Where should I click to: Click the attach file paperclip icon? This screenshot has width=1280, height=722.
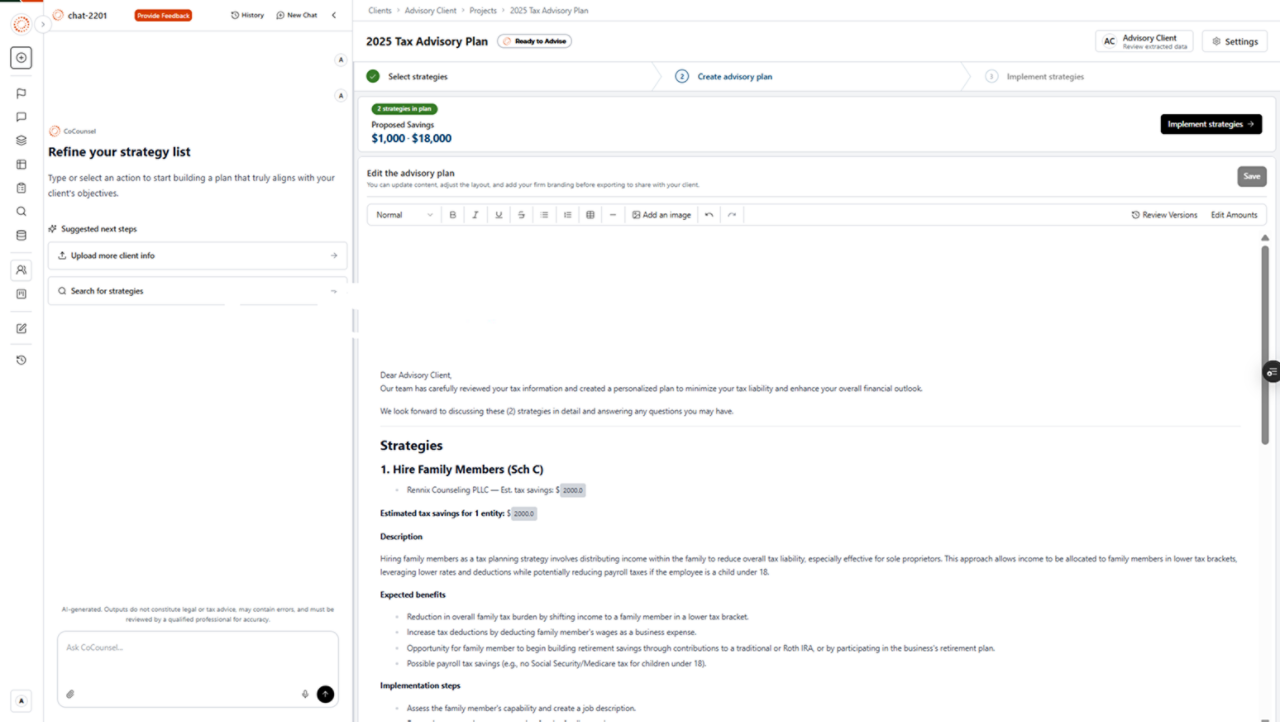(70, 694)
